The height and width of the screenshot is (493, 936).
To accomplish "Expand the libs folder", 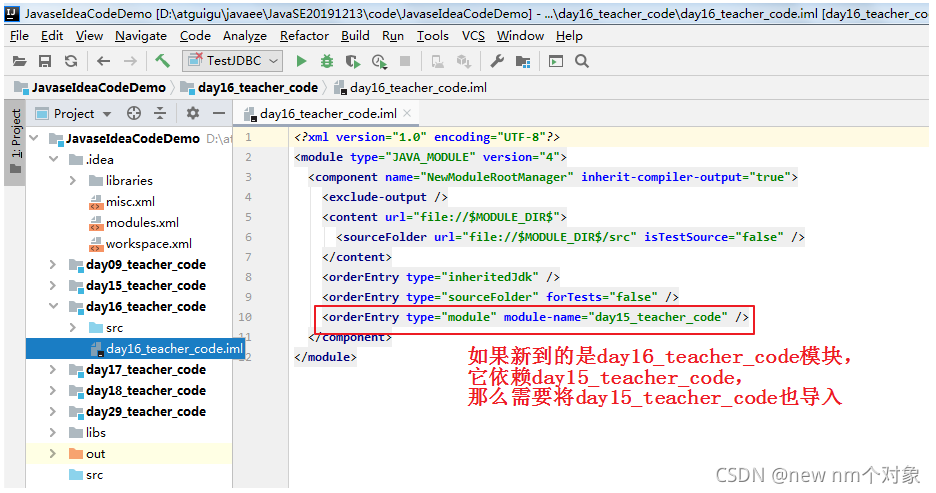I will (x=53, y=432).
